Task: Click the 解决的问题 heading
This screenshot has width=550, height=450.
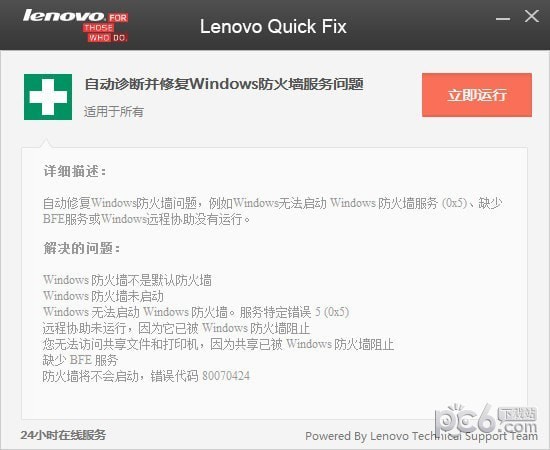Action: click(x=82, y=248)
